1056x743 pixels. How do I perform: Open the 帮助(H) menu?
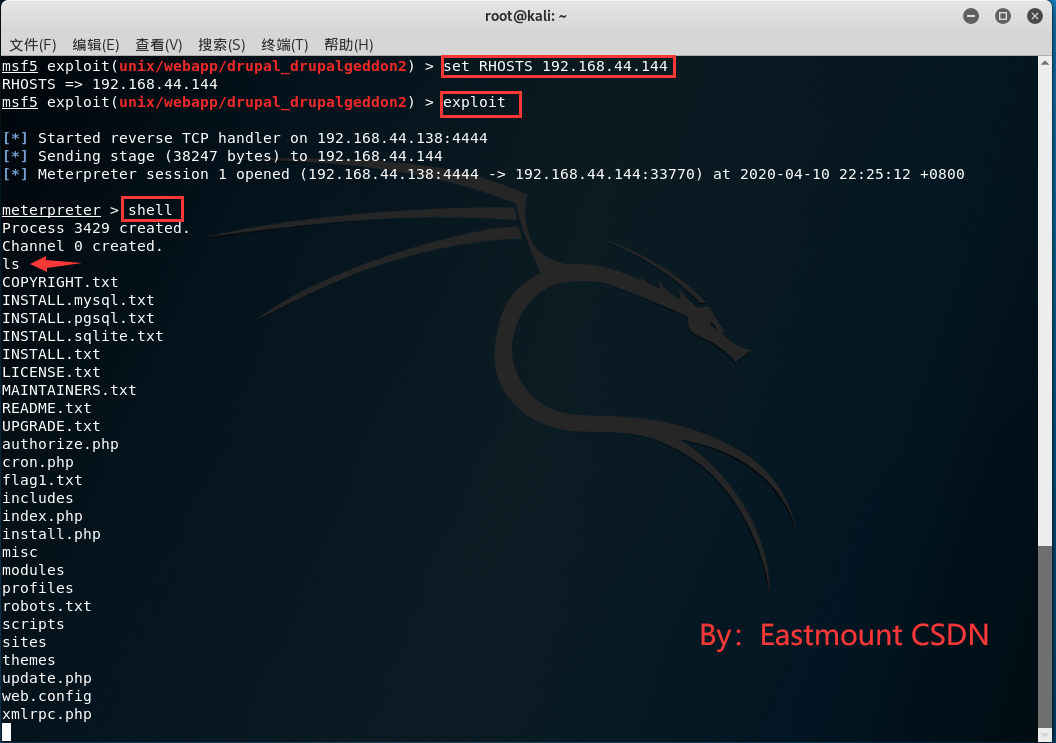click(x=348, y=45)
